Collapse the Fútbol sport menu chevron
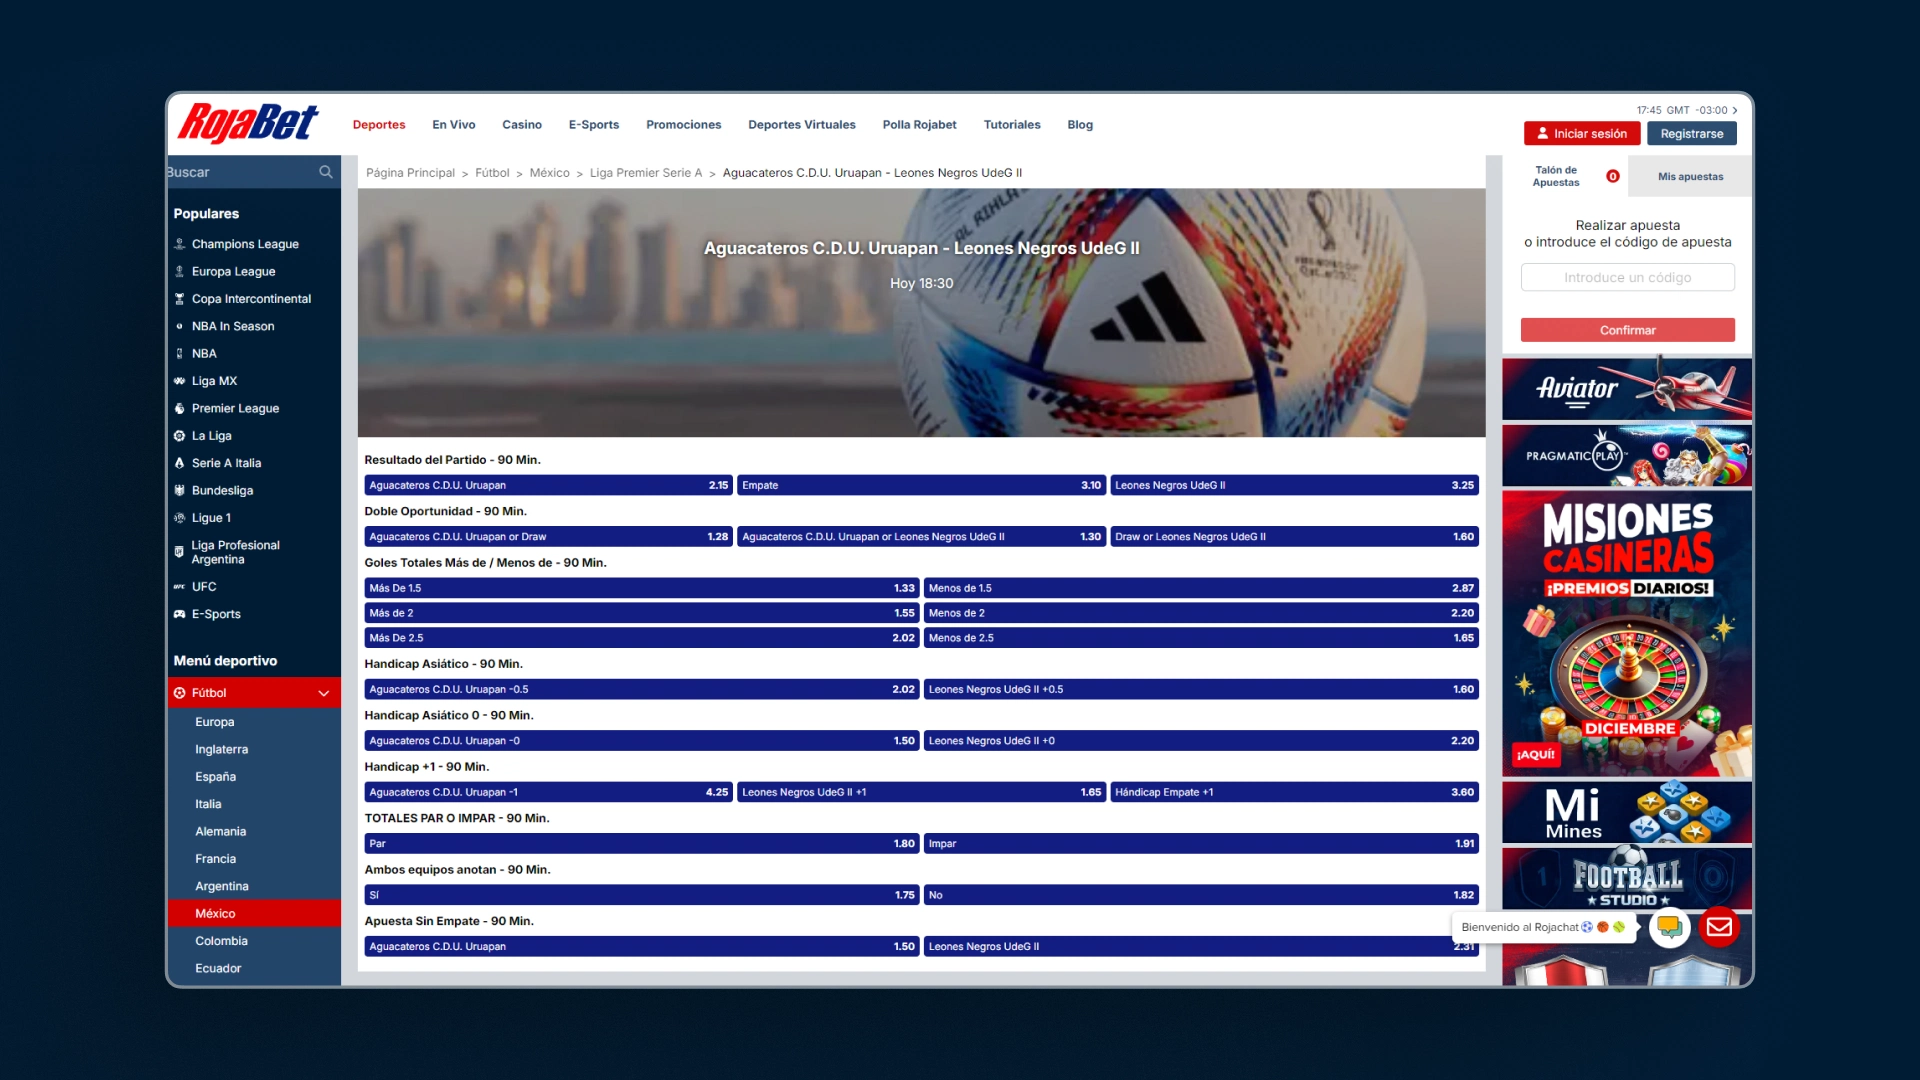Image resolution: width=1920 pixels, height=1080 pixels. point(324,693)
